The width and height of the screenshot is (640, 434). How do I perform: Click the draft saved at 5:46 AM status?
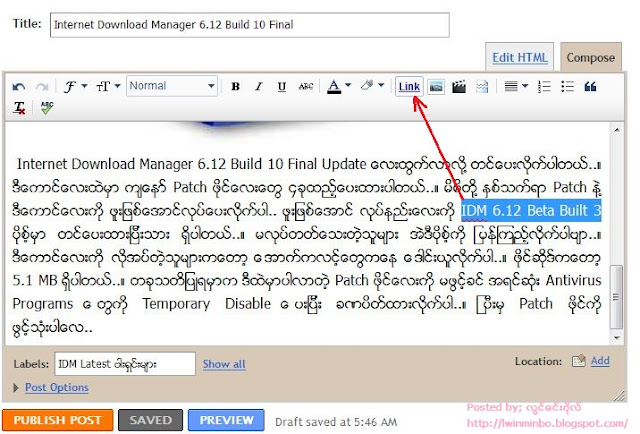pyautogui.click(x=336, y=422)
